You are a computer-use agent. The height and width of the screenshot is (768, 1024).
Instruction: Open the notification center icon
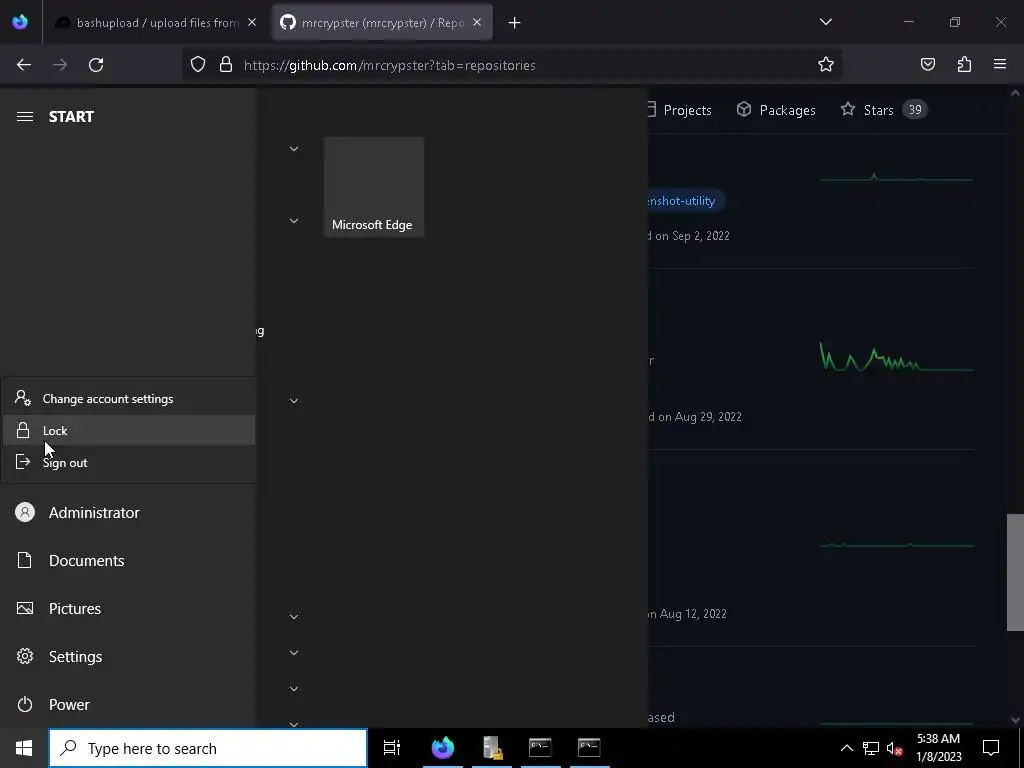pos(991,748)
